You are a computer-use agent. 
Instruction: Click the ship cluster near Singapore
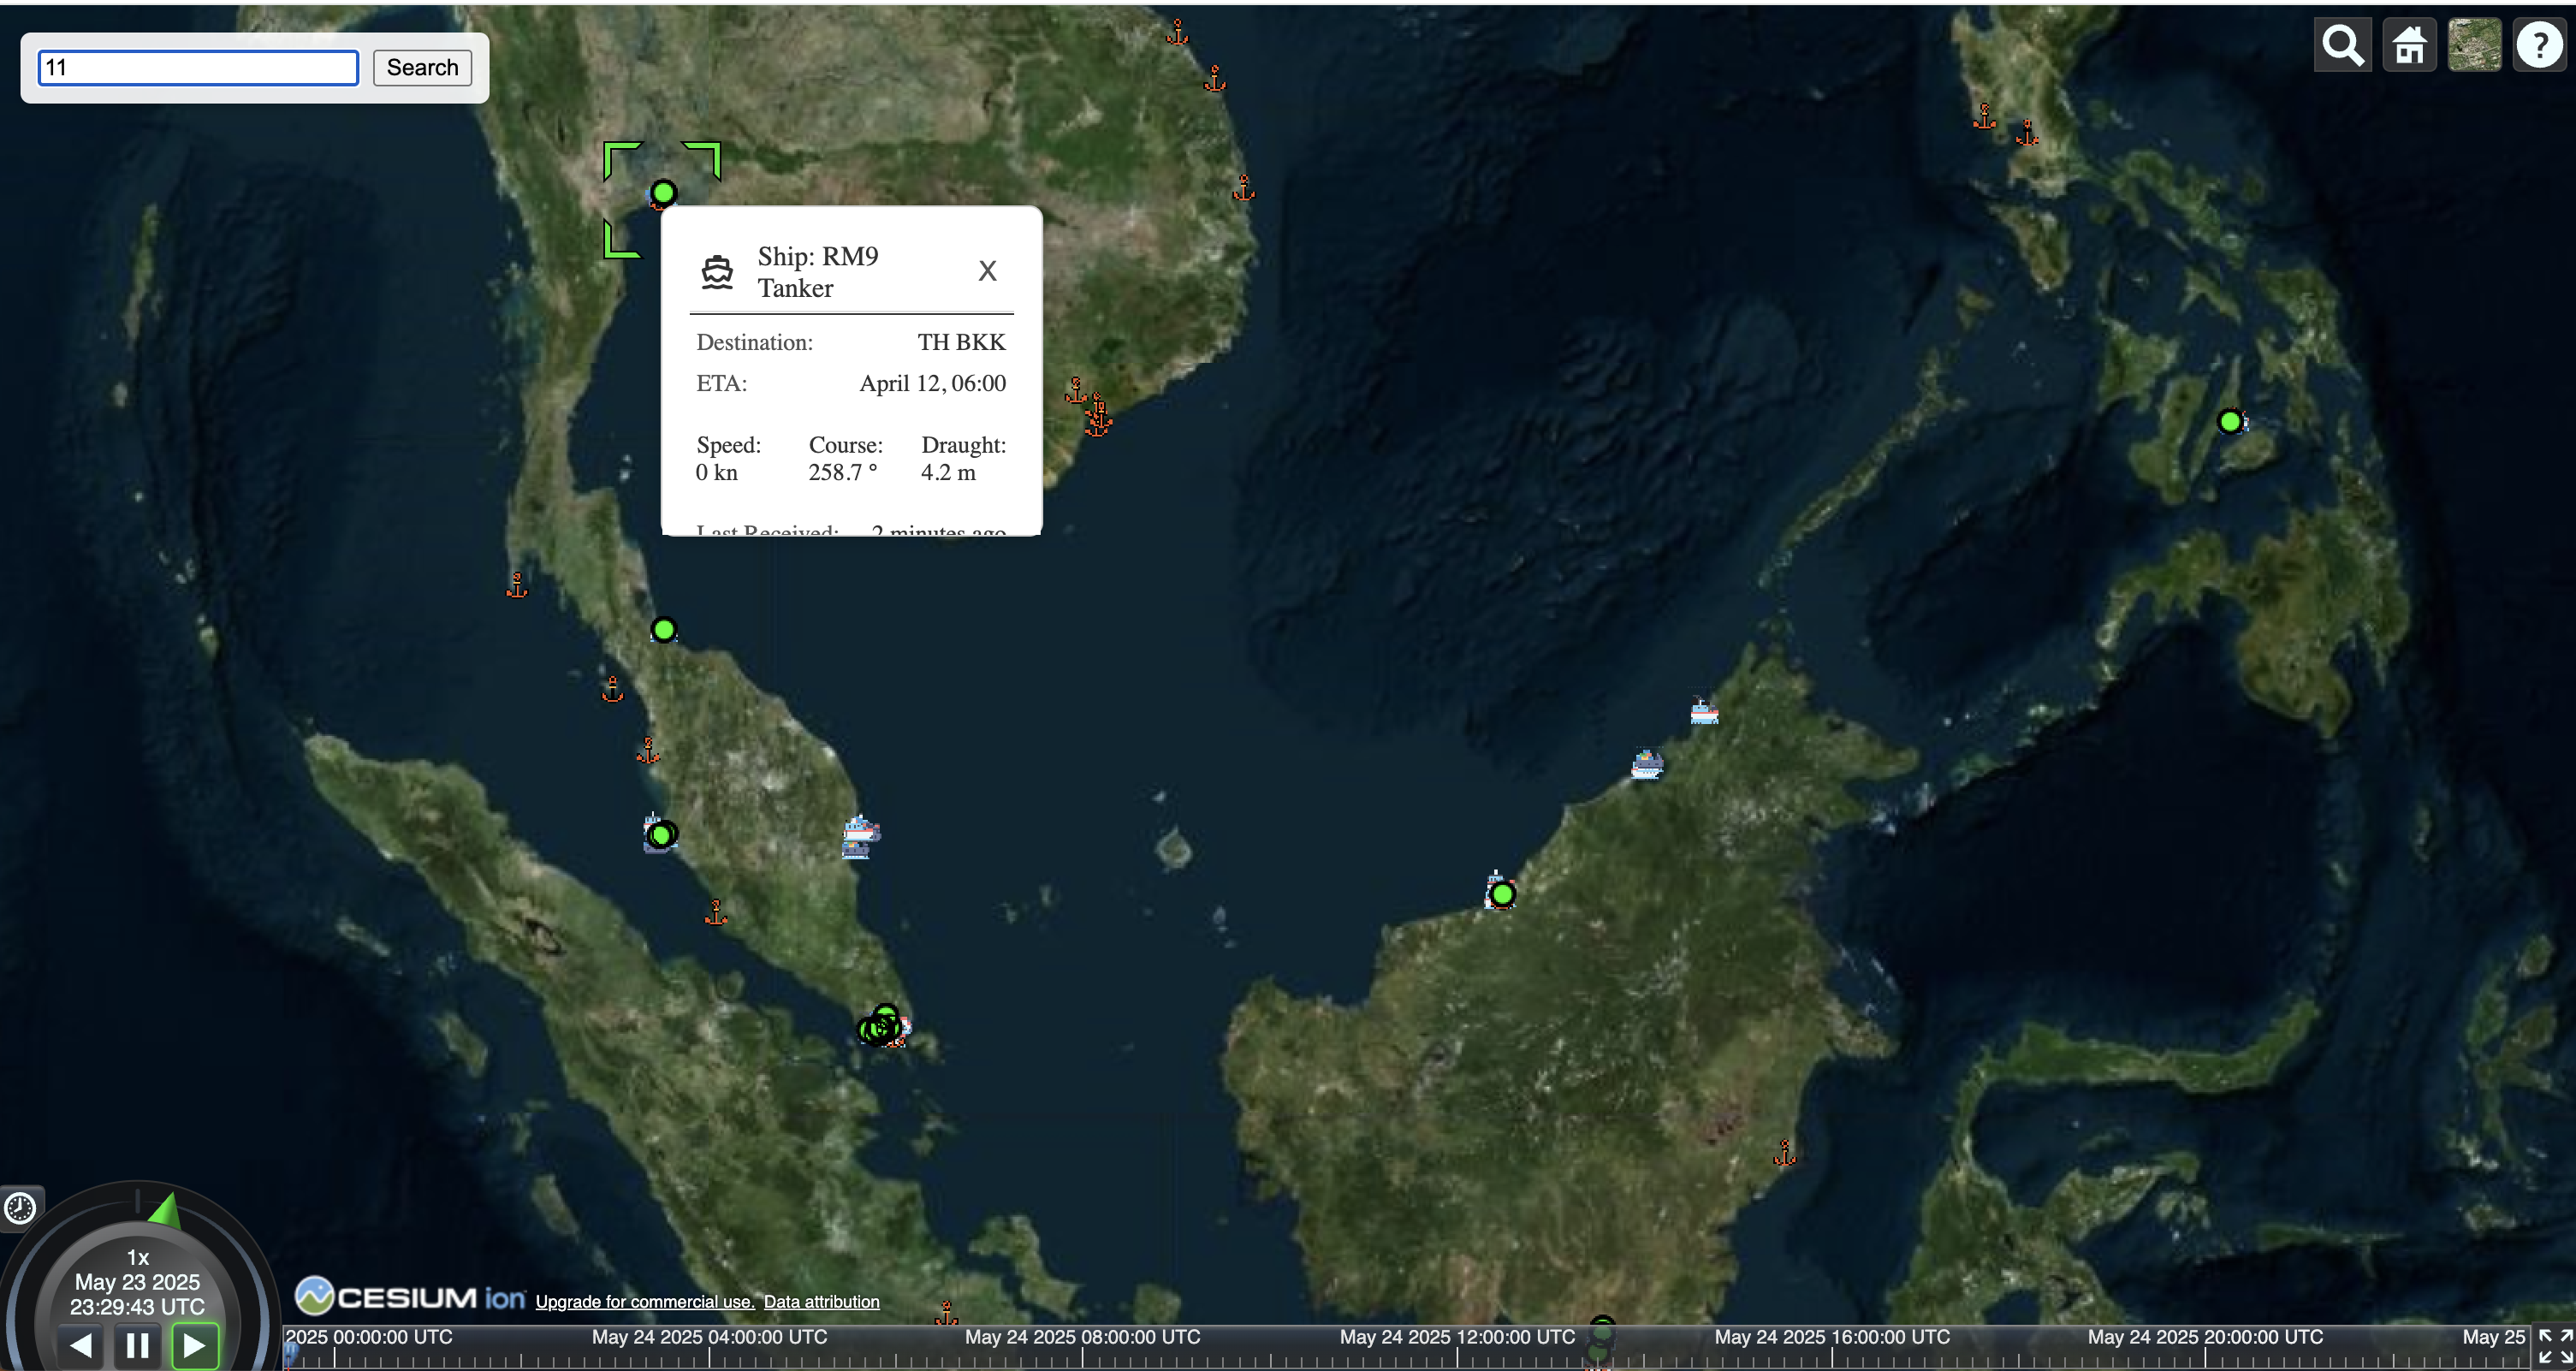(x=882, y=1026)
